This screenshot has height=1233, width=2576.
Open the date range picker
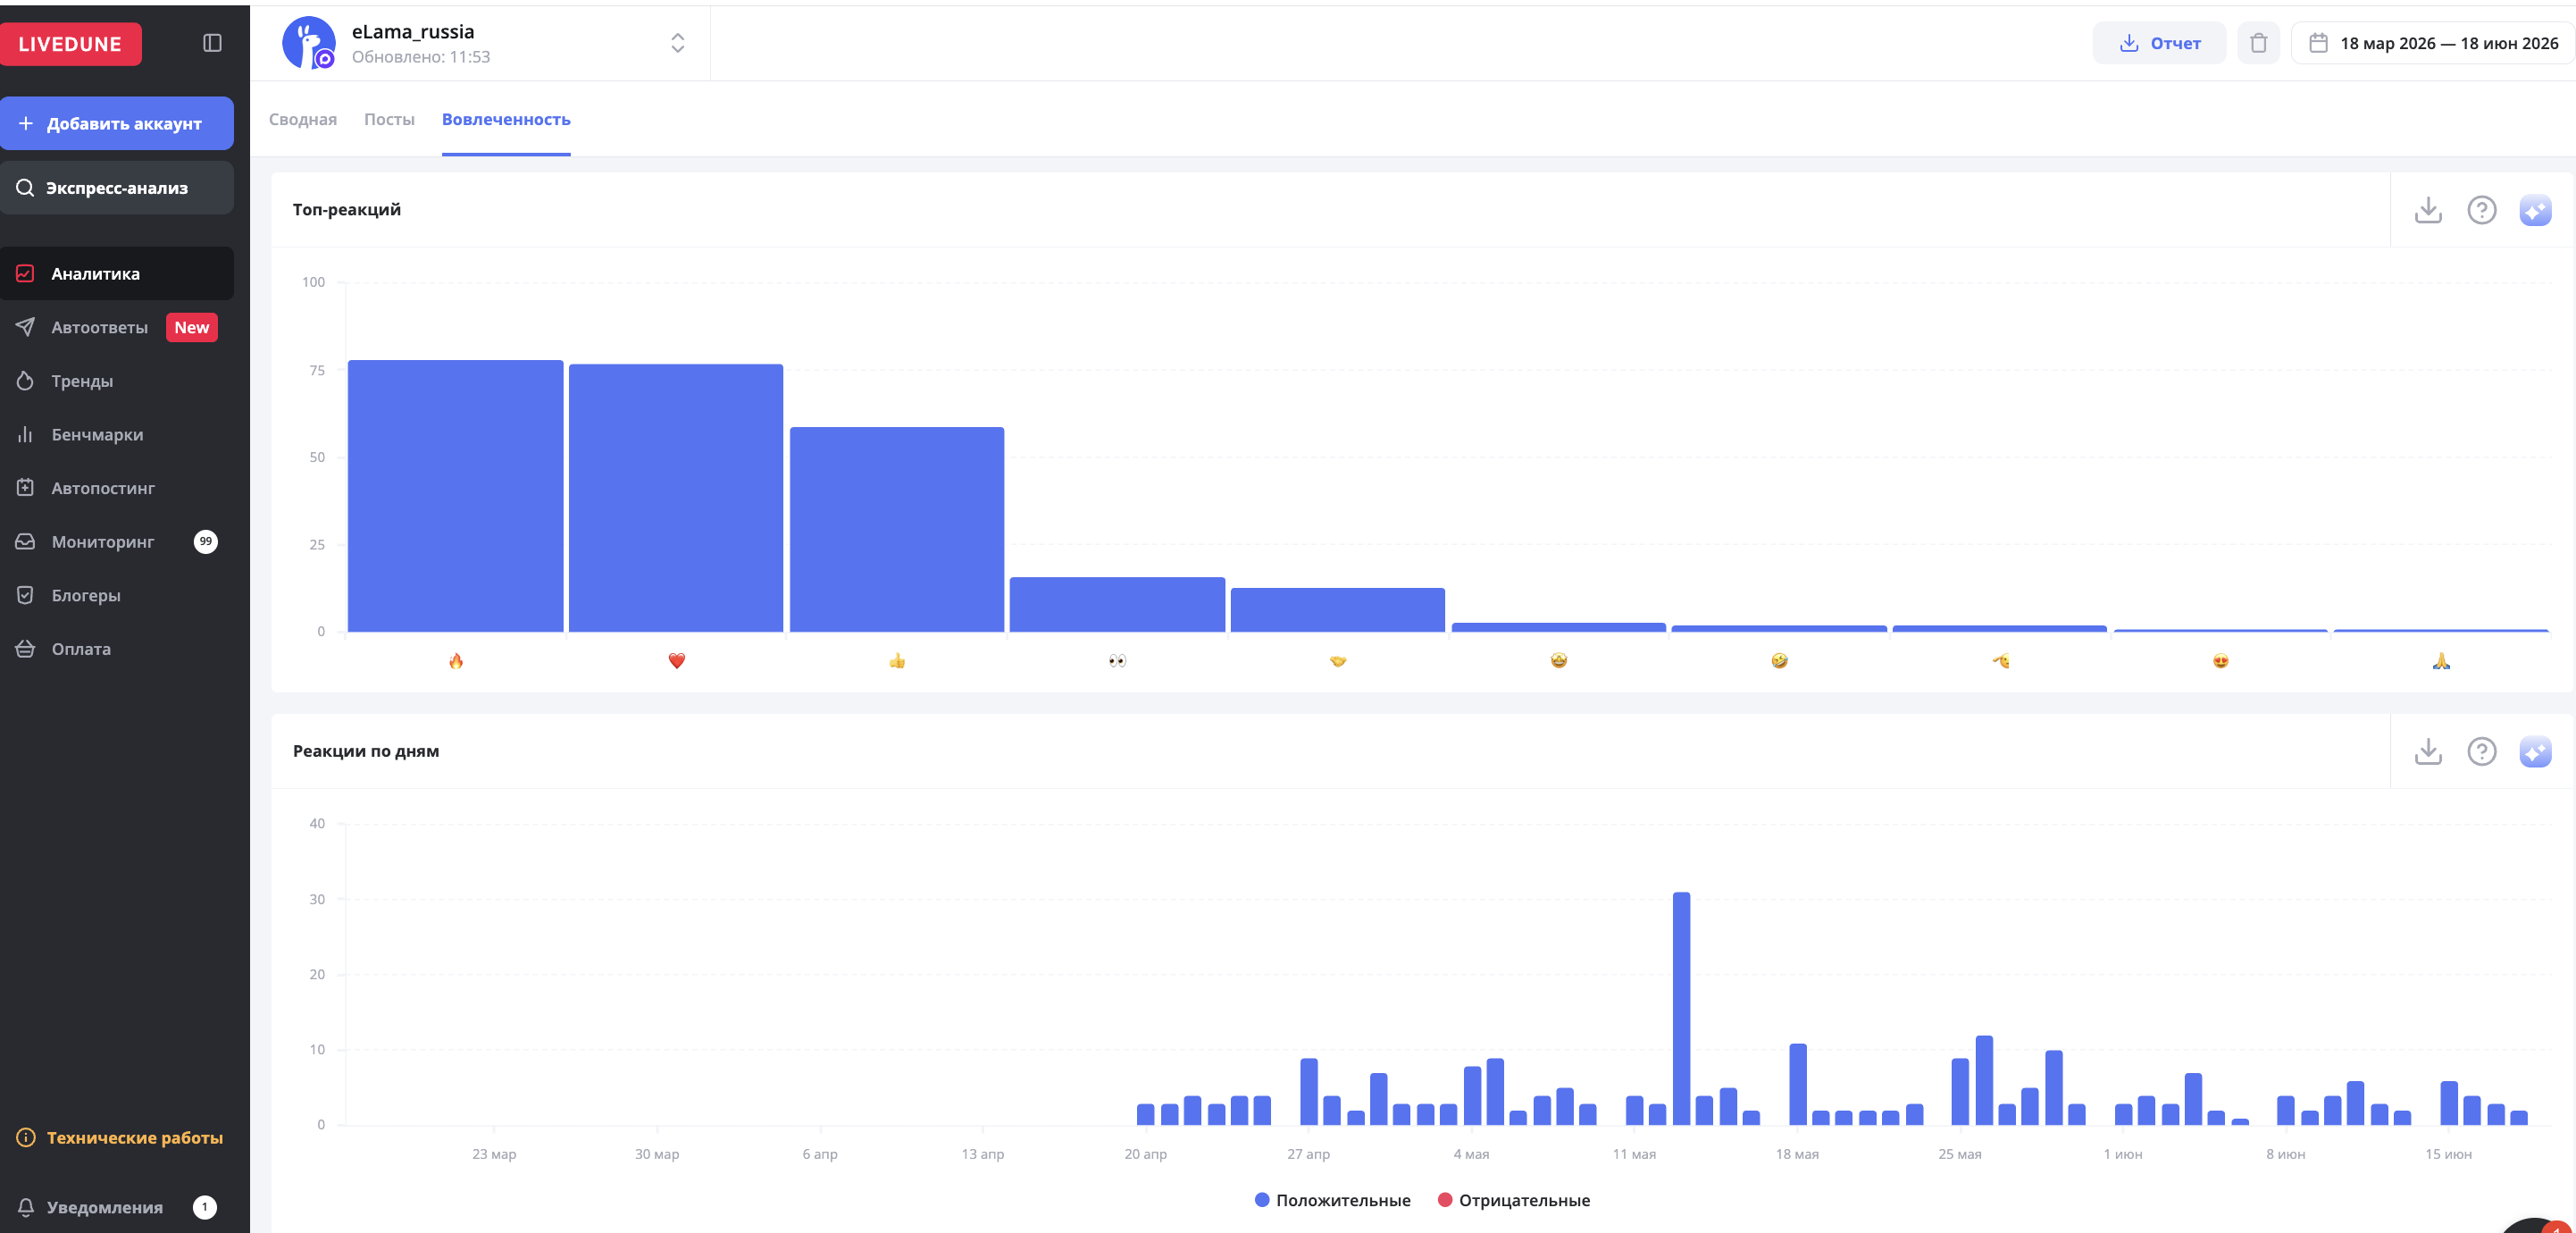click(x=2434, y=43)
